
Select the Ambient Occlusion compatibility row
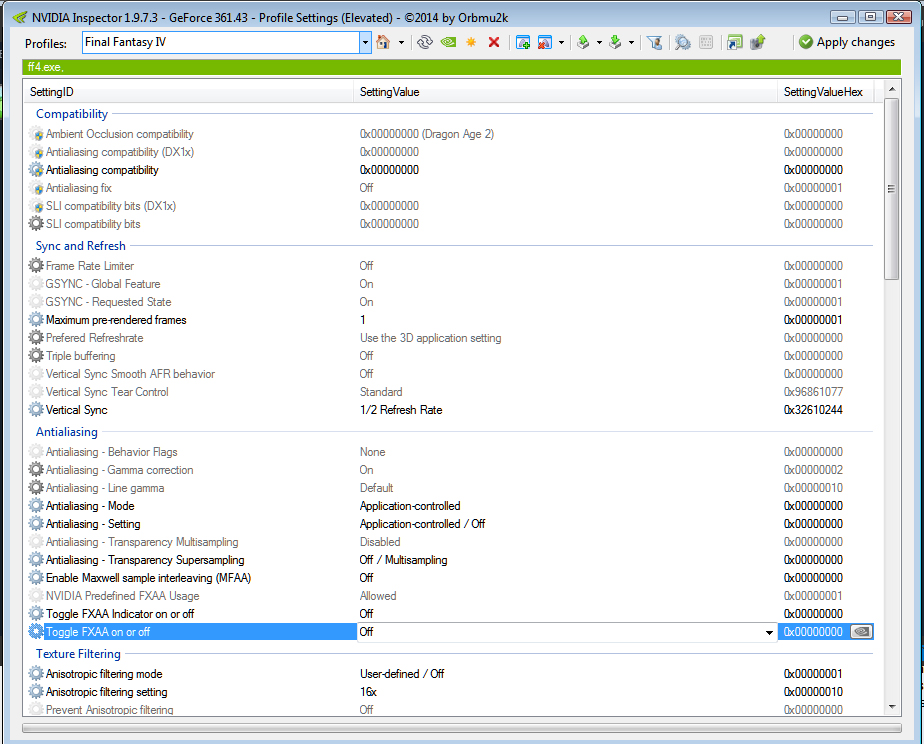pyautogui.click(x=450, y=134)
